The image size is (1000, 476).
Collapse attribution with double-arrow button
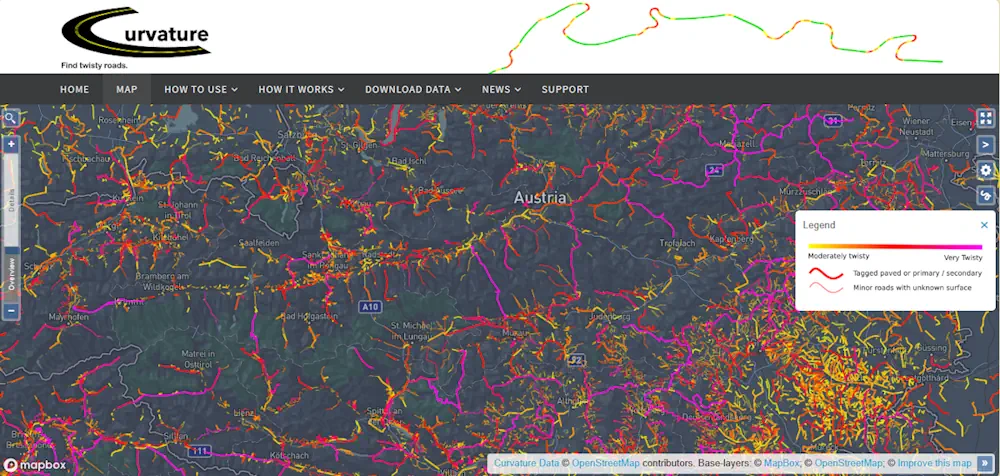pos(985,463)
